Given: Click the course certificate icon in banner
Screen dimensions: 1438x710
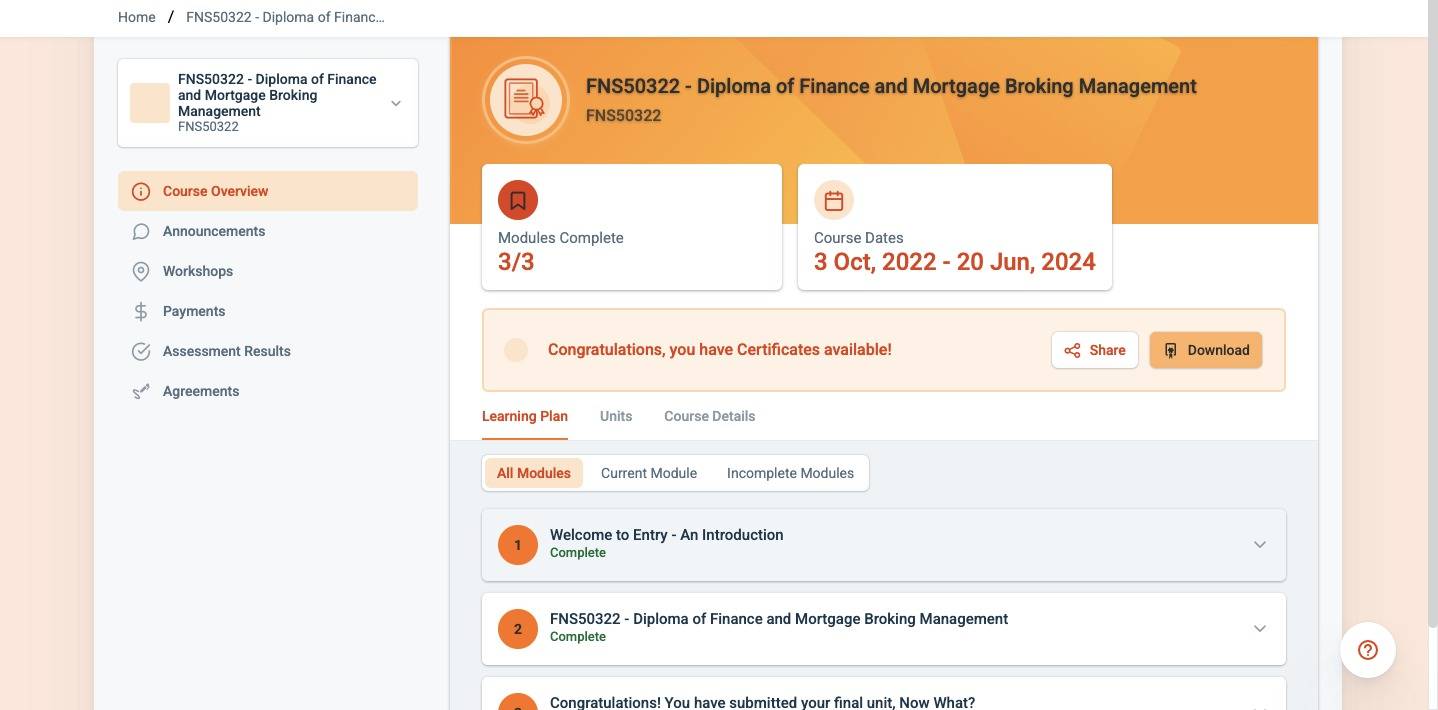Looking at the screenshot, I should (x=526, y=100).
